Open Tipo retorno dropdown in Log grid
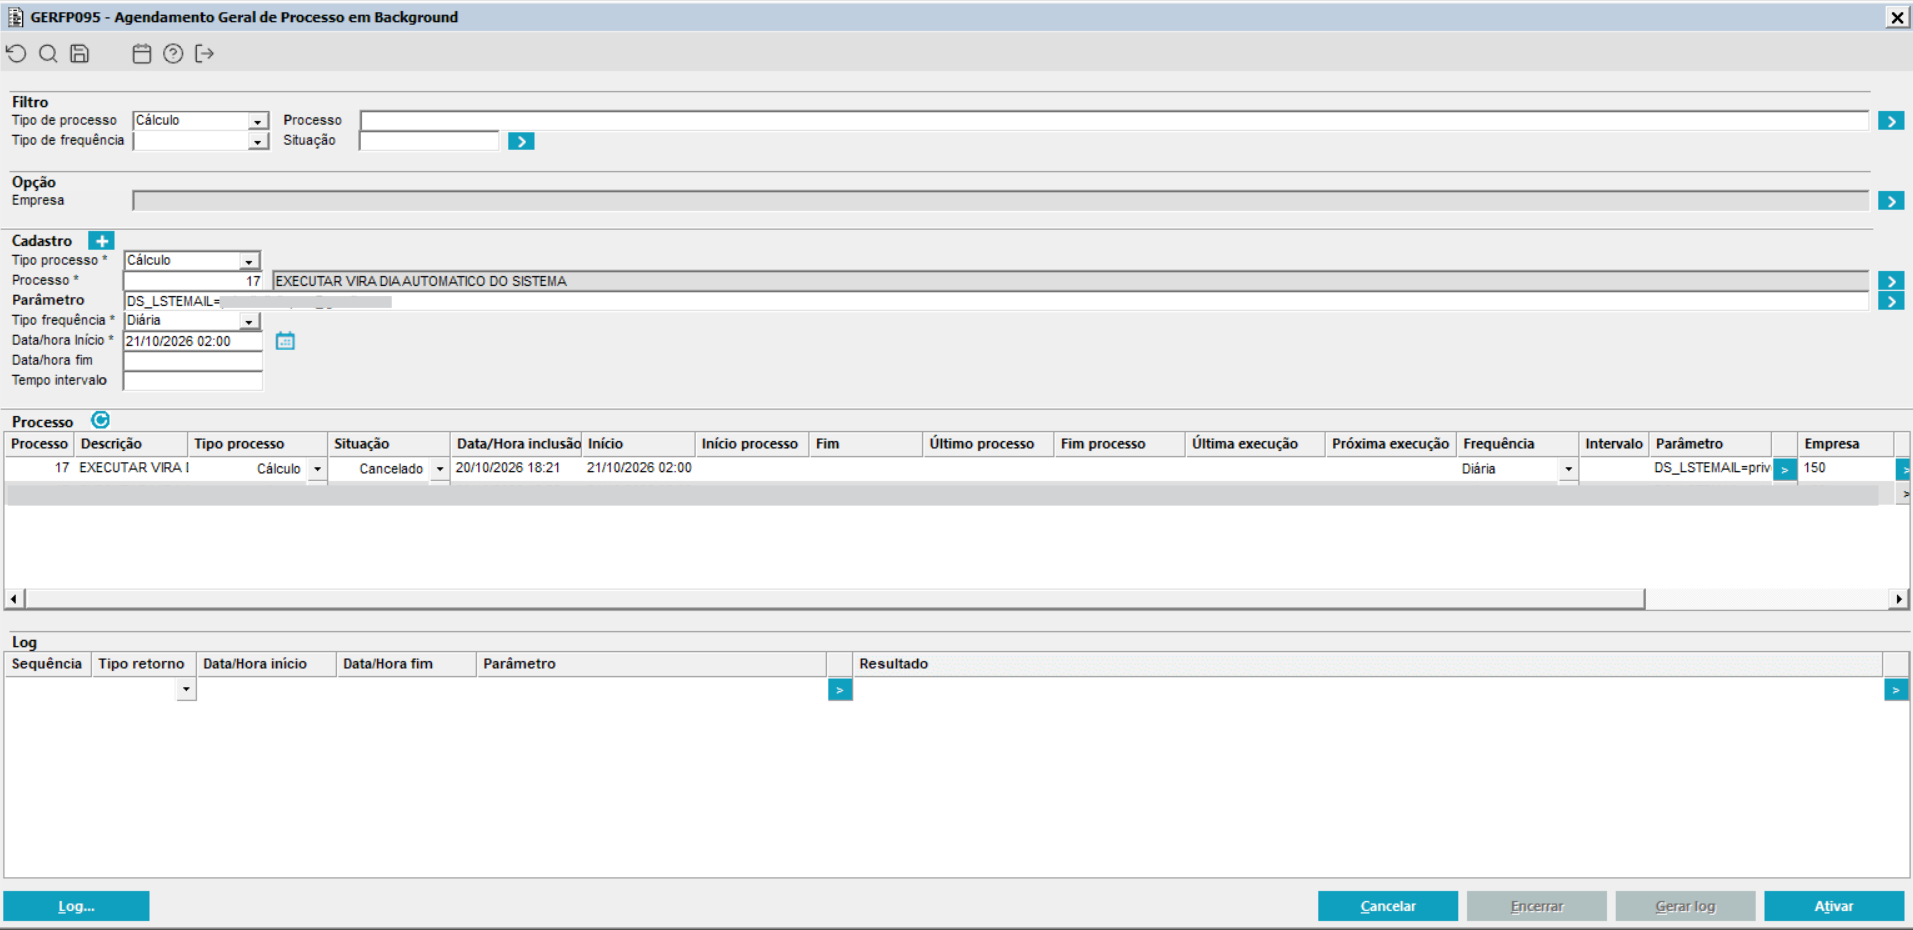This screenshot has width=1913, height=930. (x=186, y=690)
